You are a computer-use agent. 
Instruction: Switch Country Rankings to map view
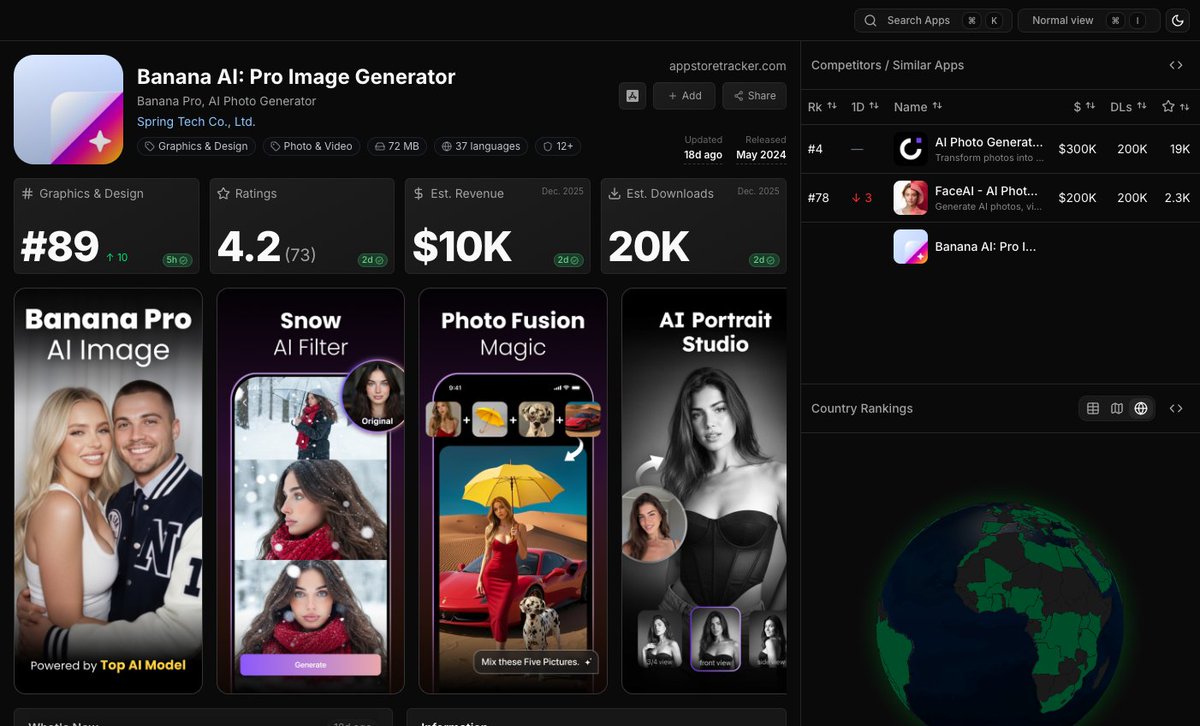pyautogui.click(x=1117, y=408)
